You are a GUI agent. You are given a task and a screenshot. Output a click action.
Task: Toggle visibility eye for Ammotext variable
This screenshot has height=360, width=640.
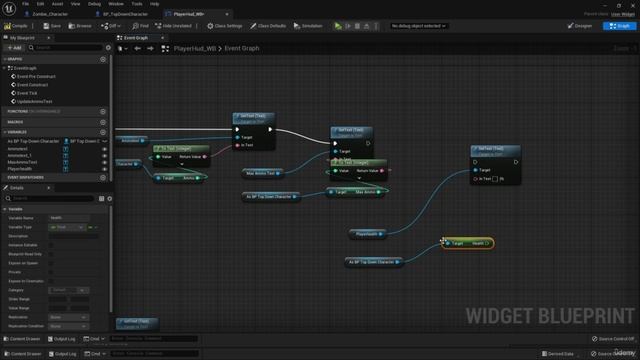pyautogui.click(x=105, y=149)
